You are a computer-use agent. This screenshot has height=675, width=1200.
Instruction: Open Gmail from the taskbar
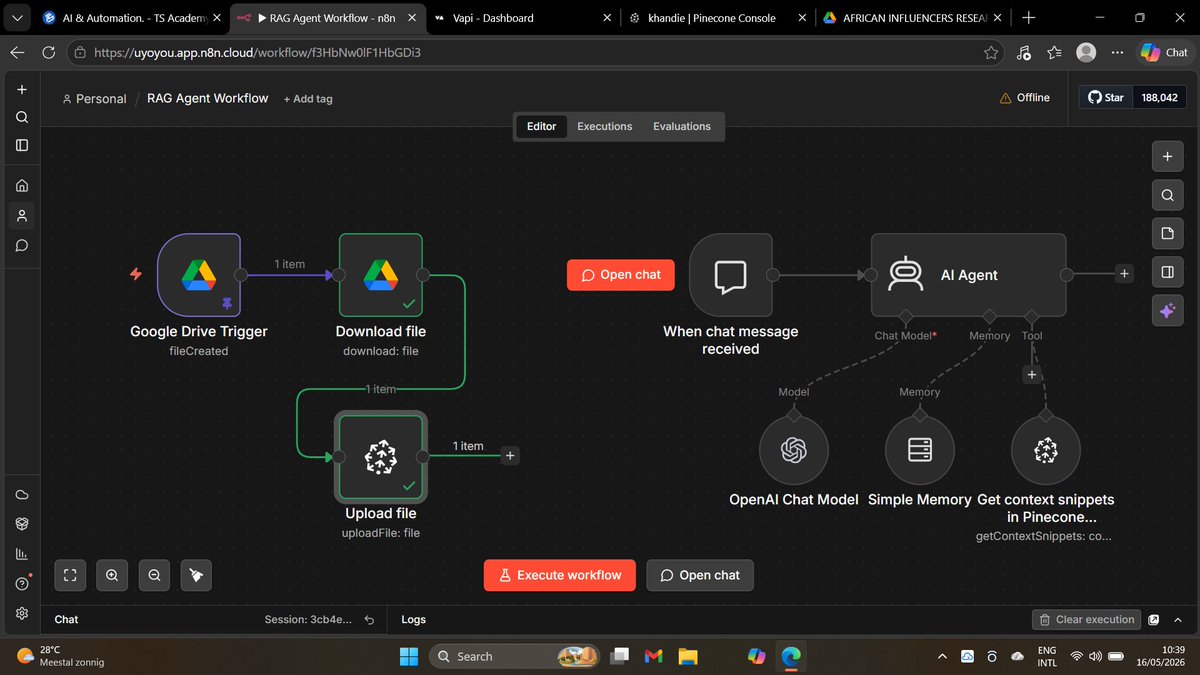[x=654, y=656]
